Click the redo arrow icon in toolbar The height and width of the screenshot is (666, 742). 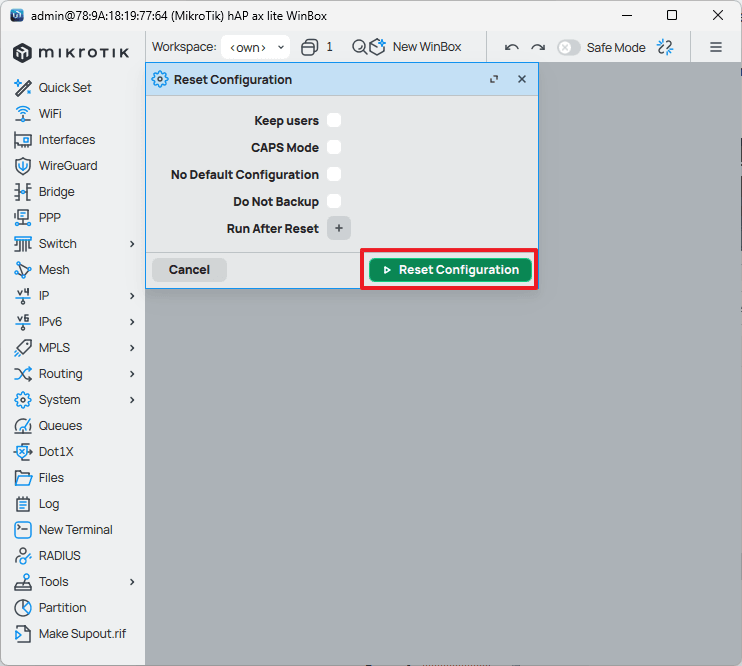tap(538, 47)
